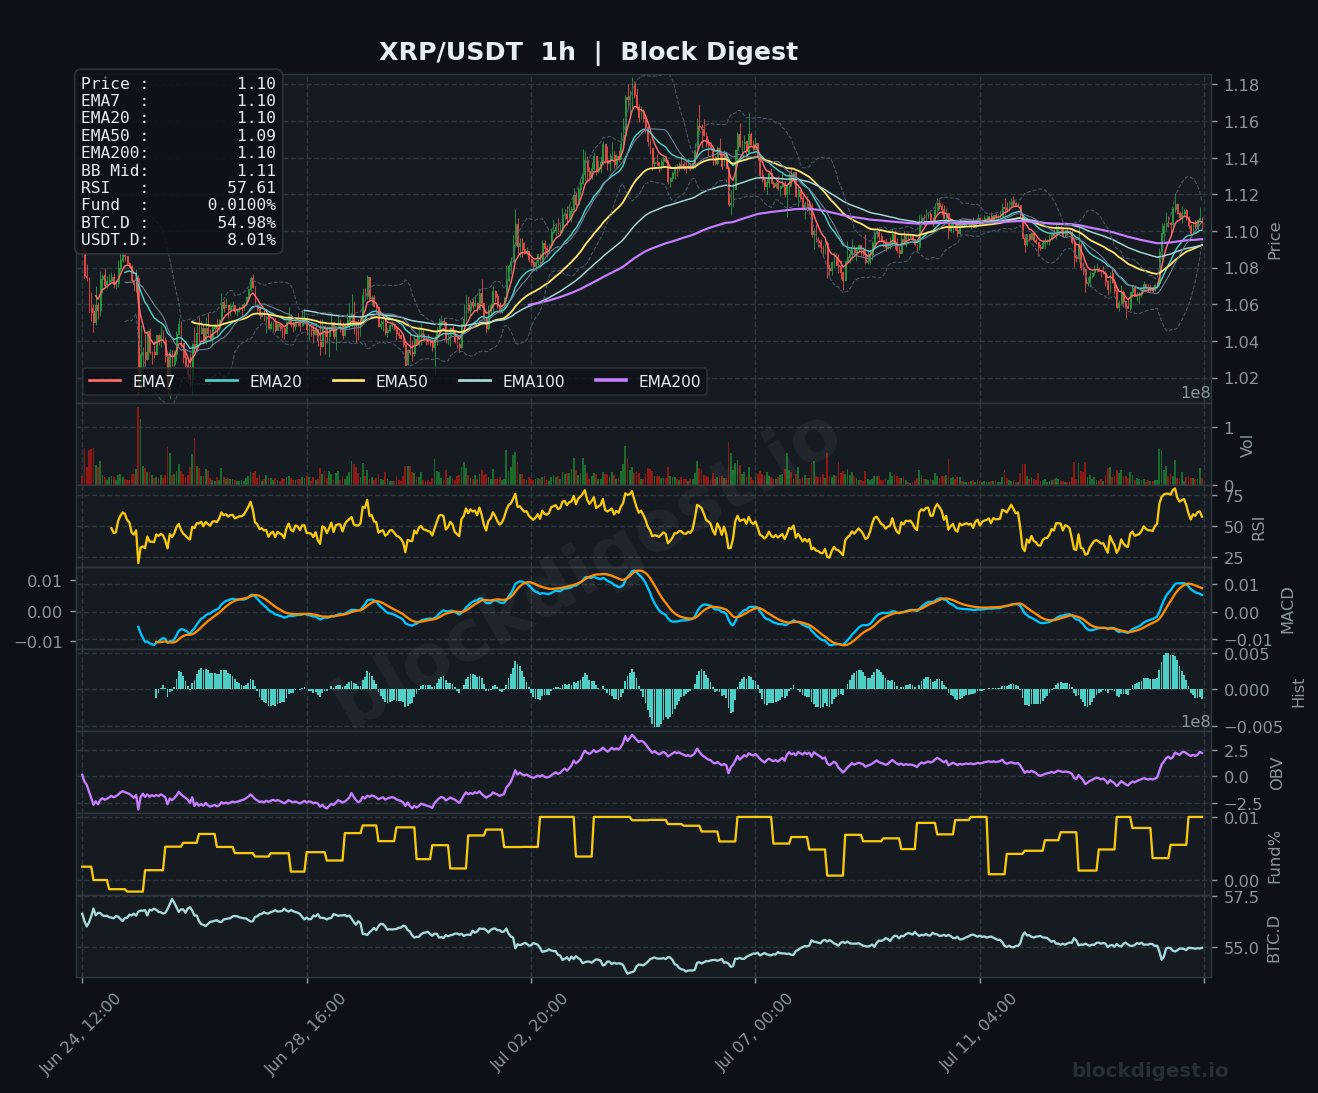Image resolution: width=1318 pixels, height=1093 pixels.
Task: Click the BTC.D 54.98% stats row
Action: pyautogui.click(x=178, y=223)
